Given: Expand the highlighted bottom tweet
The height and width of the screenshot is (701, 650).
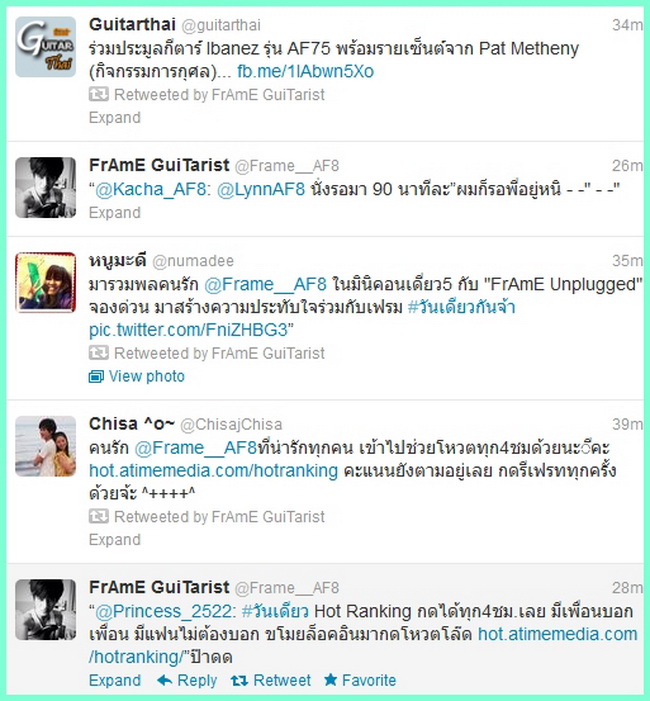Looking at the screenshot, I should 115,680.
